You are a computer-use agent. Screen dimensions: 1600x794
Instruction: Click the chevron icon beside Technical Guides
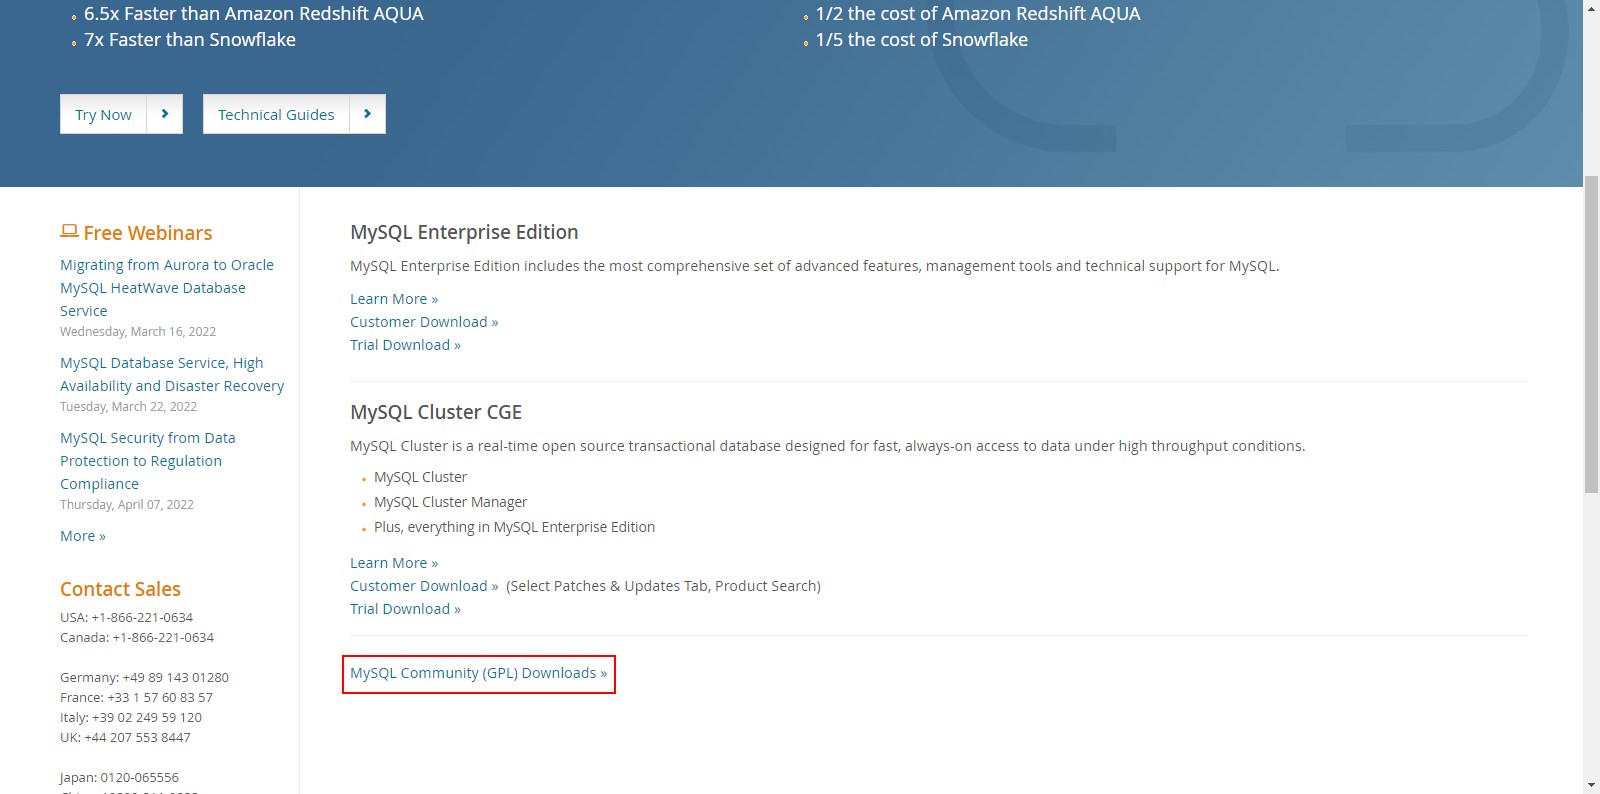[x=368, y=114]
